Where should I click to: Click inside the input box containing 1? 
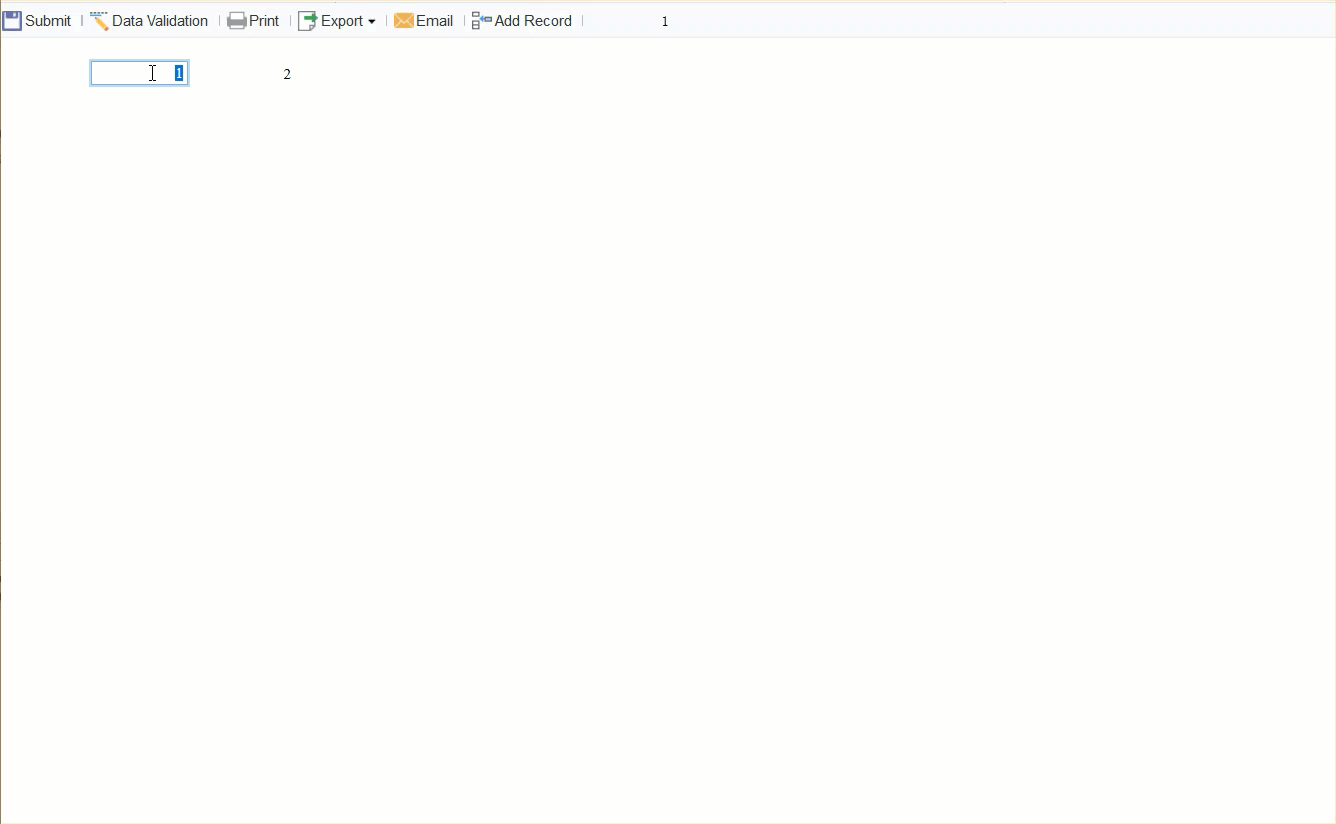pyautogui.click(x=135, y=72)
